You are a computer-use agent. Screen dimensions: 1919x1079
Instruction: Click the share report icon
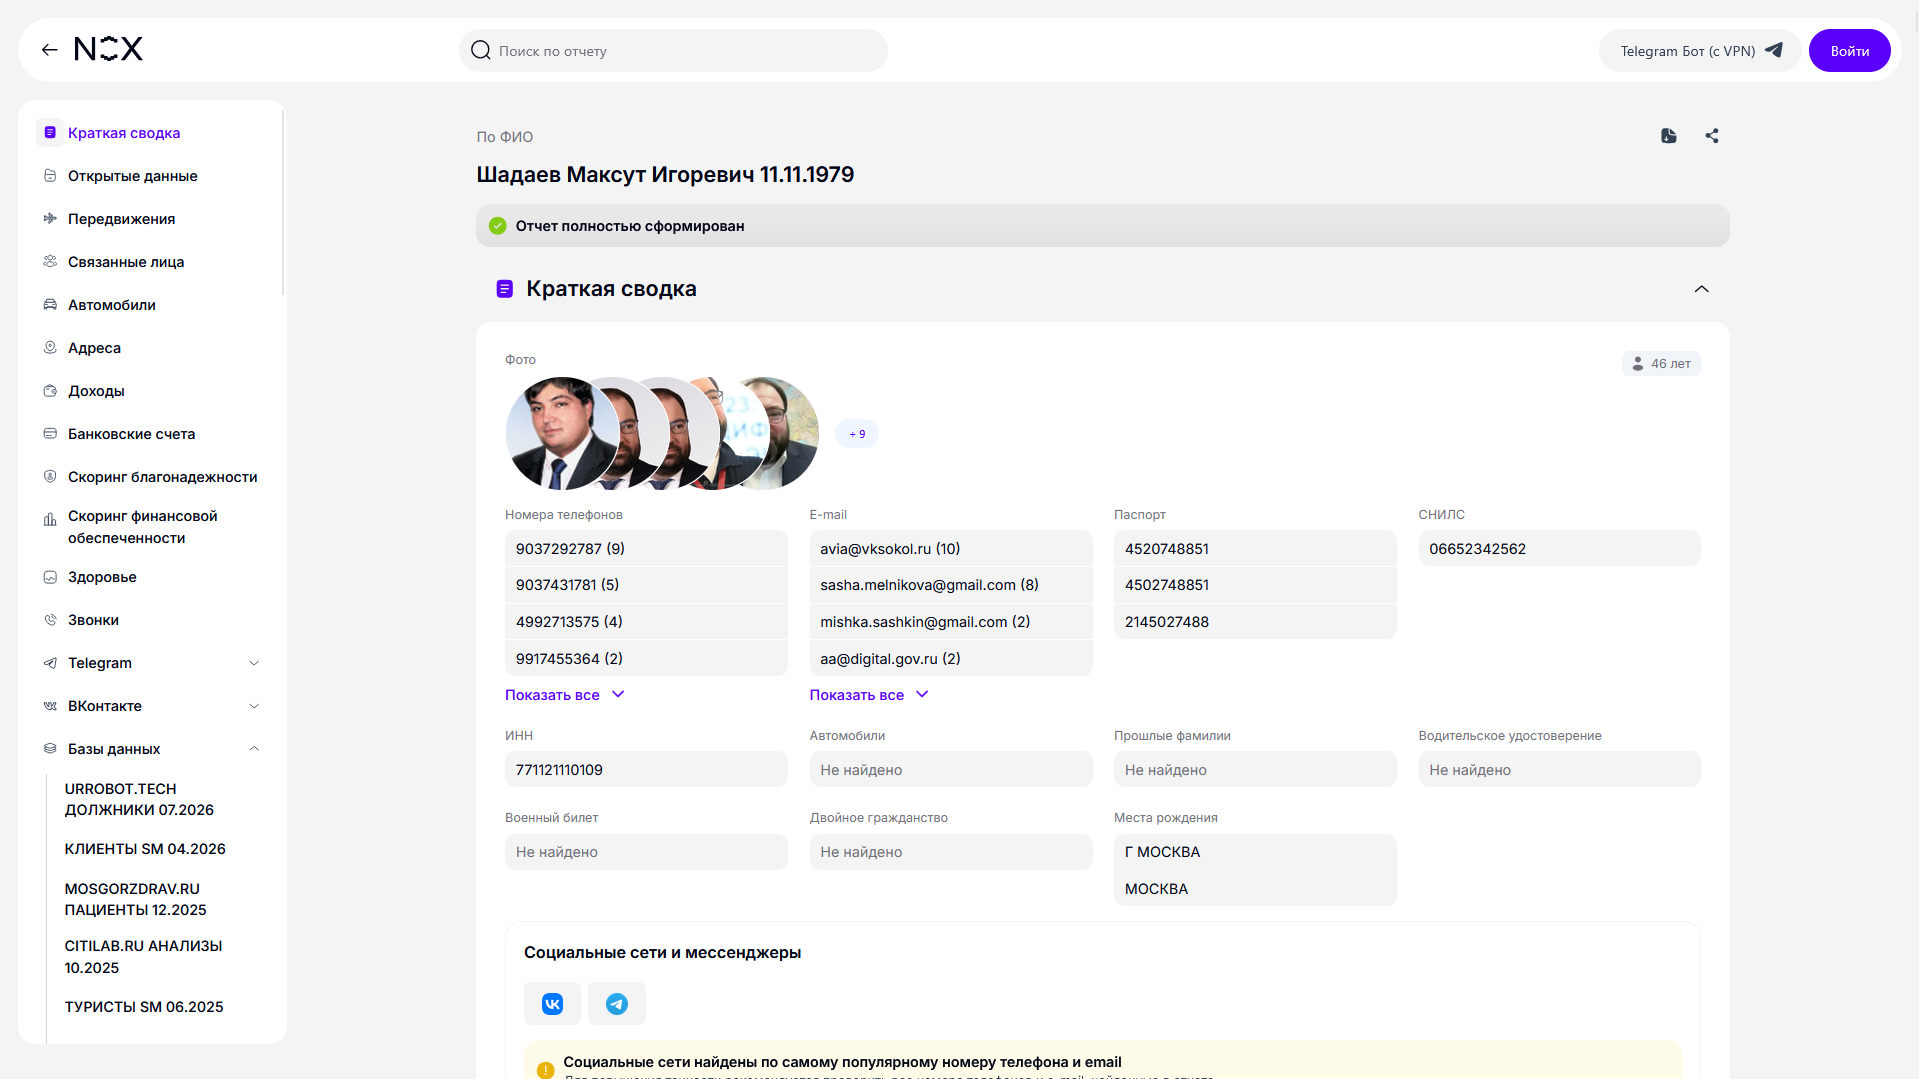pos(1712,136)
